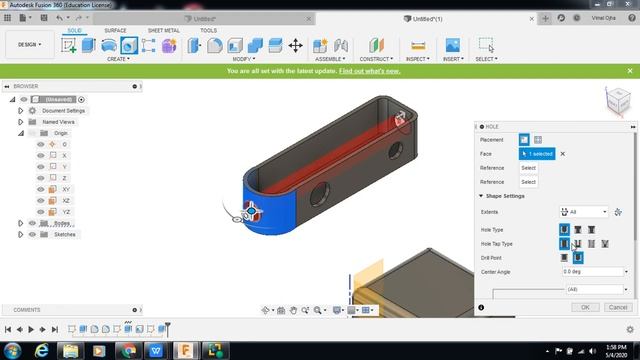Viewport: 640px width, 360px height.
Task: Open timeline settings gear
Action: pos(630,329)
